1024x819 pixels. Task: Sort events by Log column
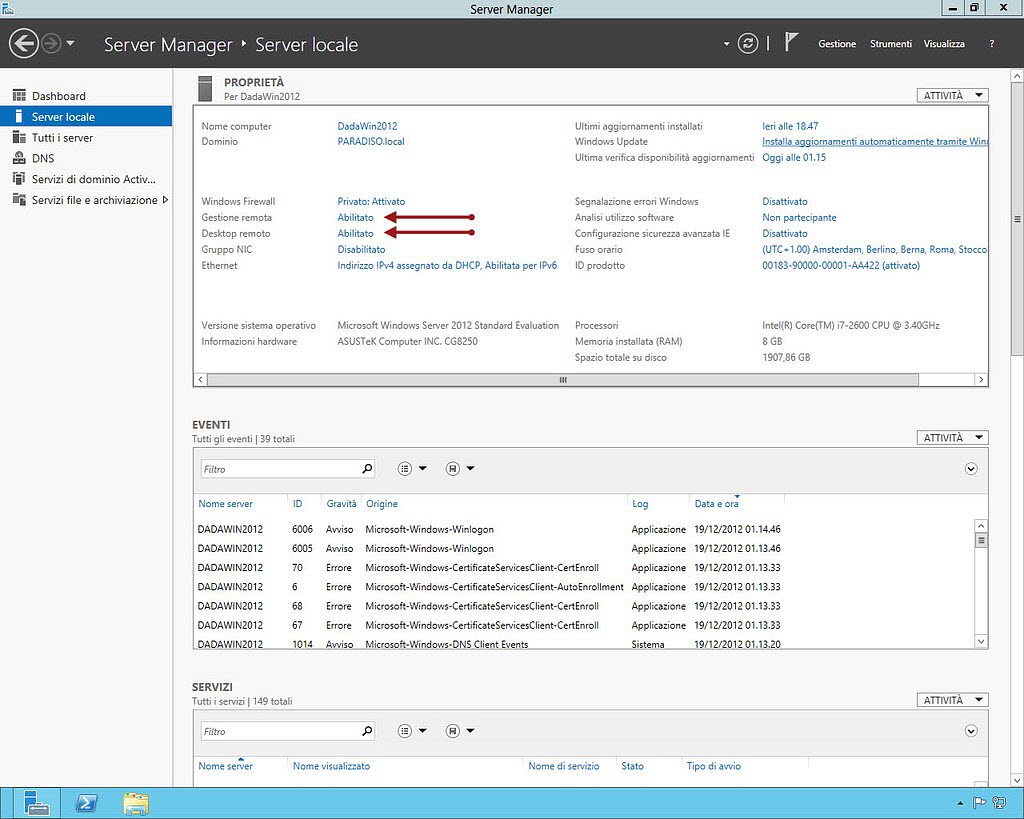[x=640, y=504]
